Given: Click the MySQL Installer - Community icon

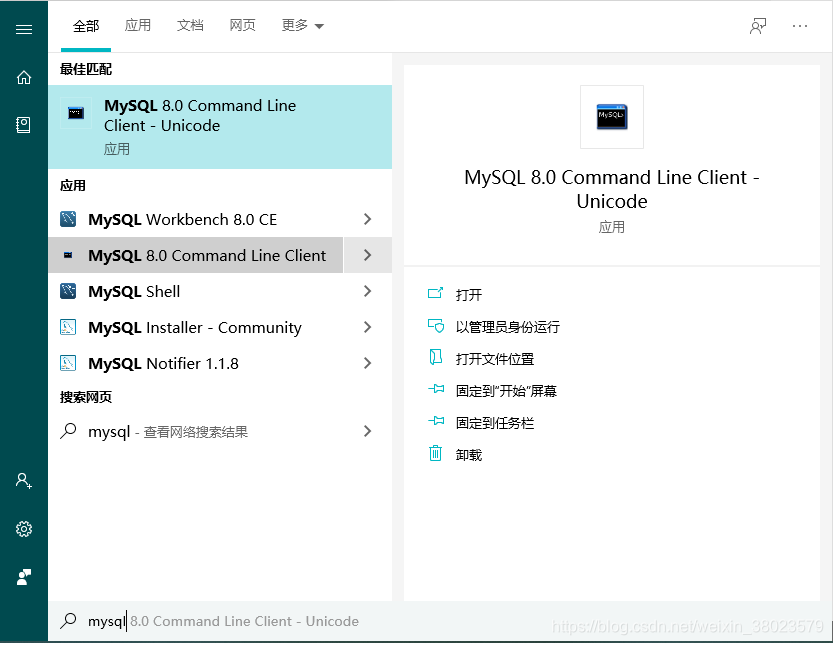Looking at the screenshot, I should [68, 327].
